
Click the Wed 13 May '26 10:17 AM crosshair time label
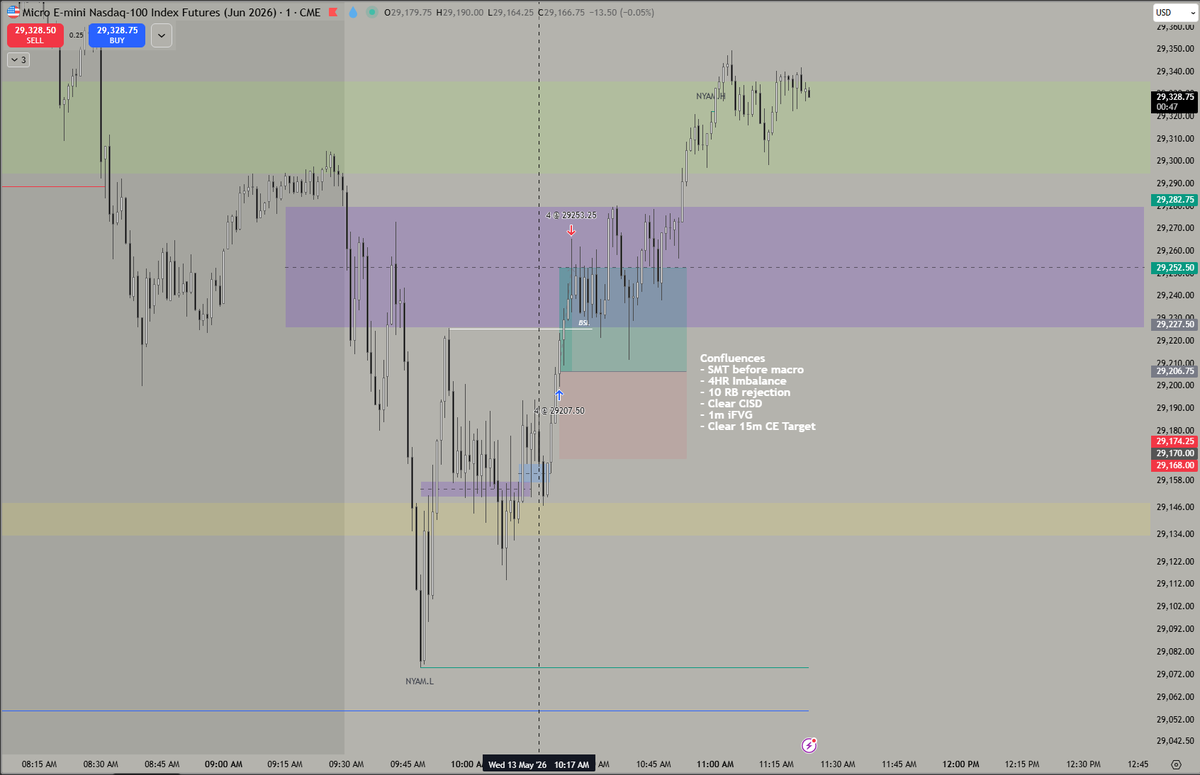click(539, 765)
